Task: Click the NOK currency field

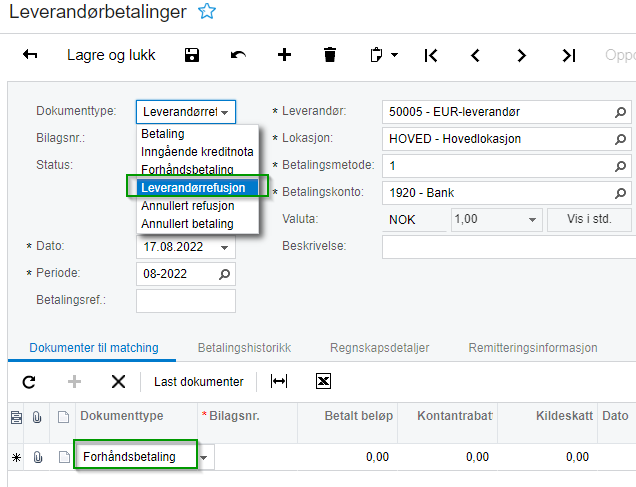Action: (x=414, y=220)
